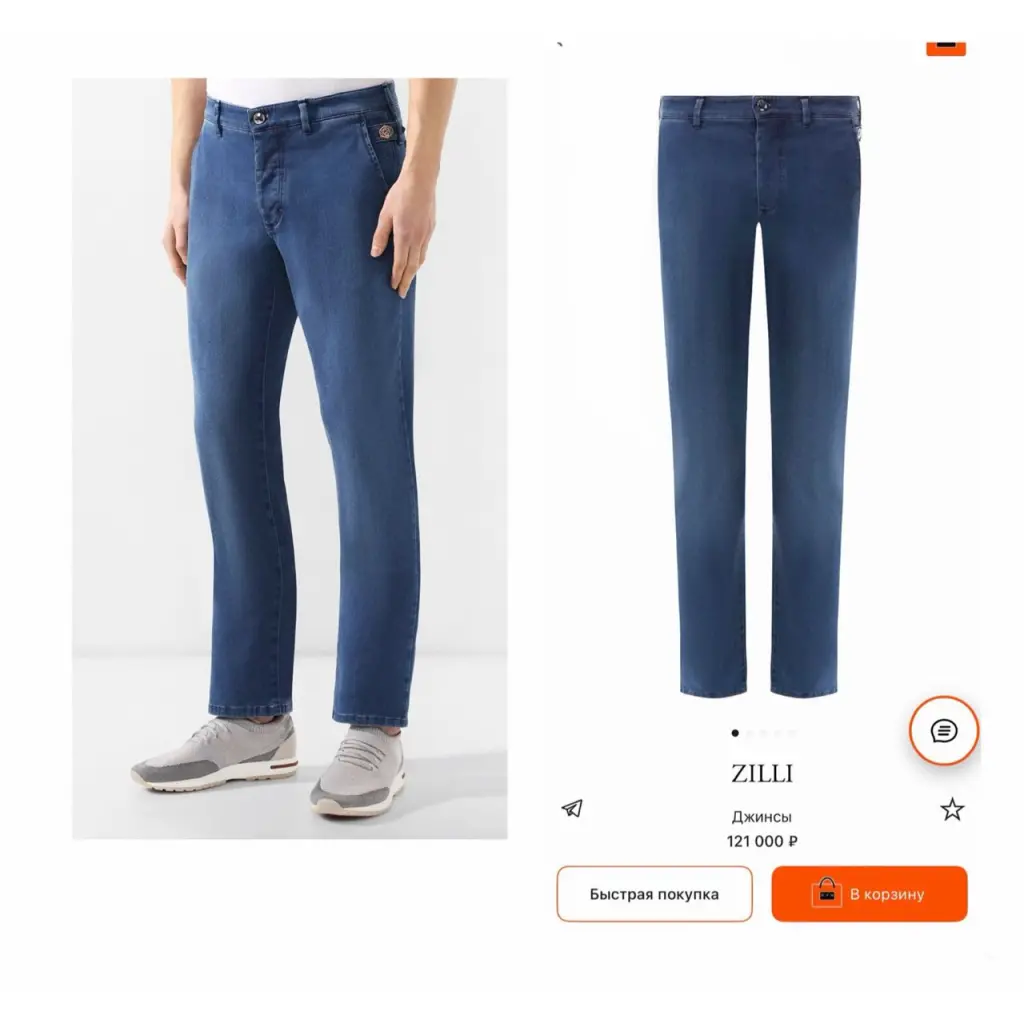Click the jeans pocket logo patch
Viewport: 1024px width, 1024px height.
tap(385, 132)
